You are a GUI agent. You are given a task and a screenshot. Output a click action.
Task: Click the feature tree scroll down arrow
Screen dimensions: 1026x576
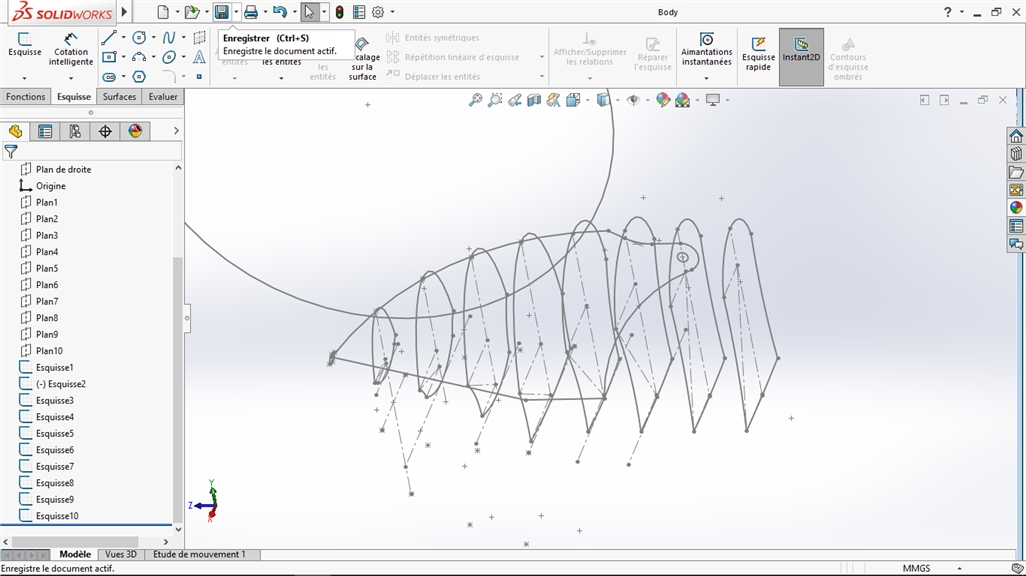(x=178, y=529)
